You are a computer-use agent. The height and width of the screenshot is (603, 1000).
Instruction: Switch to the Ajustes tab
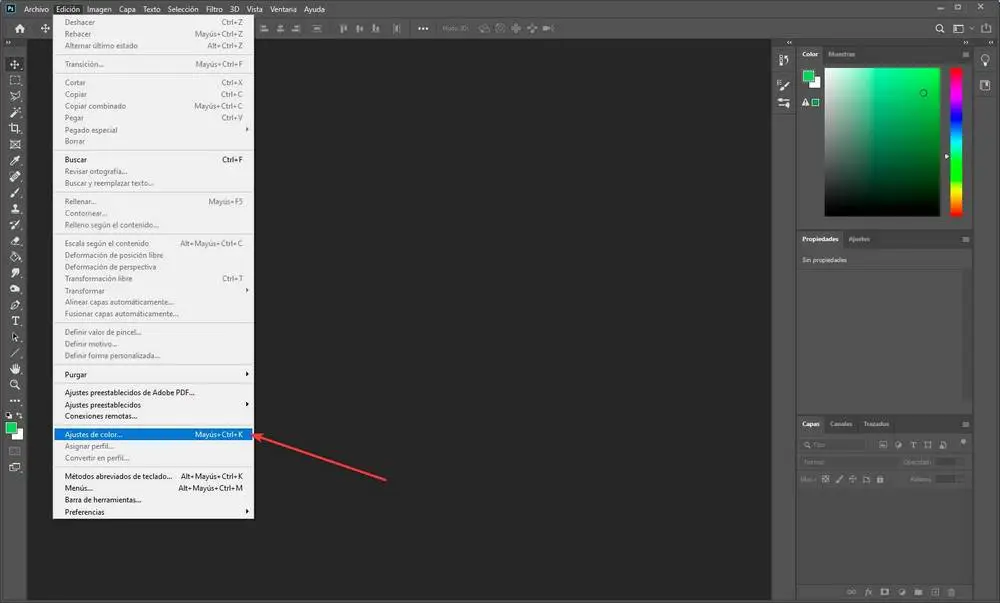pos(859,240)
